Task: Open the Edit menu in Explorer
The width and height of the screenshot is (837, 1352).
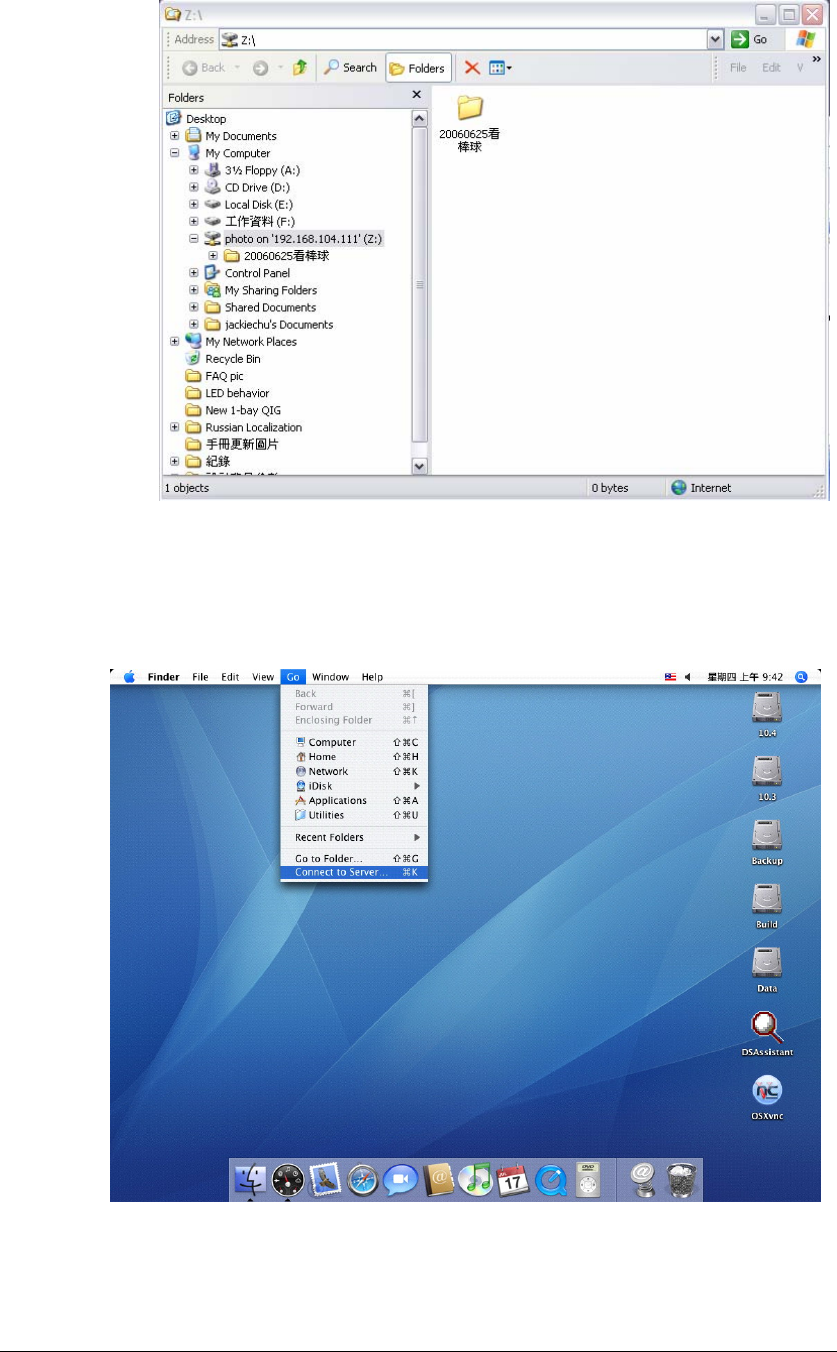Action: [771, 68]
